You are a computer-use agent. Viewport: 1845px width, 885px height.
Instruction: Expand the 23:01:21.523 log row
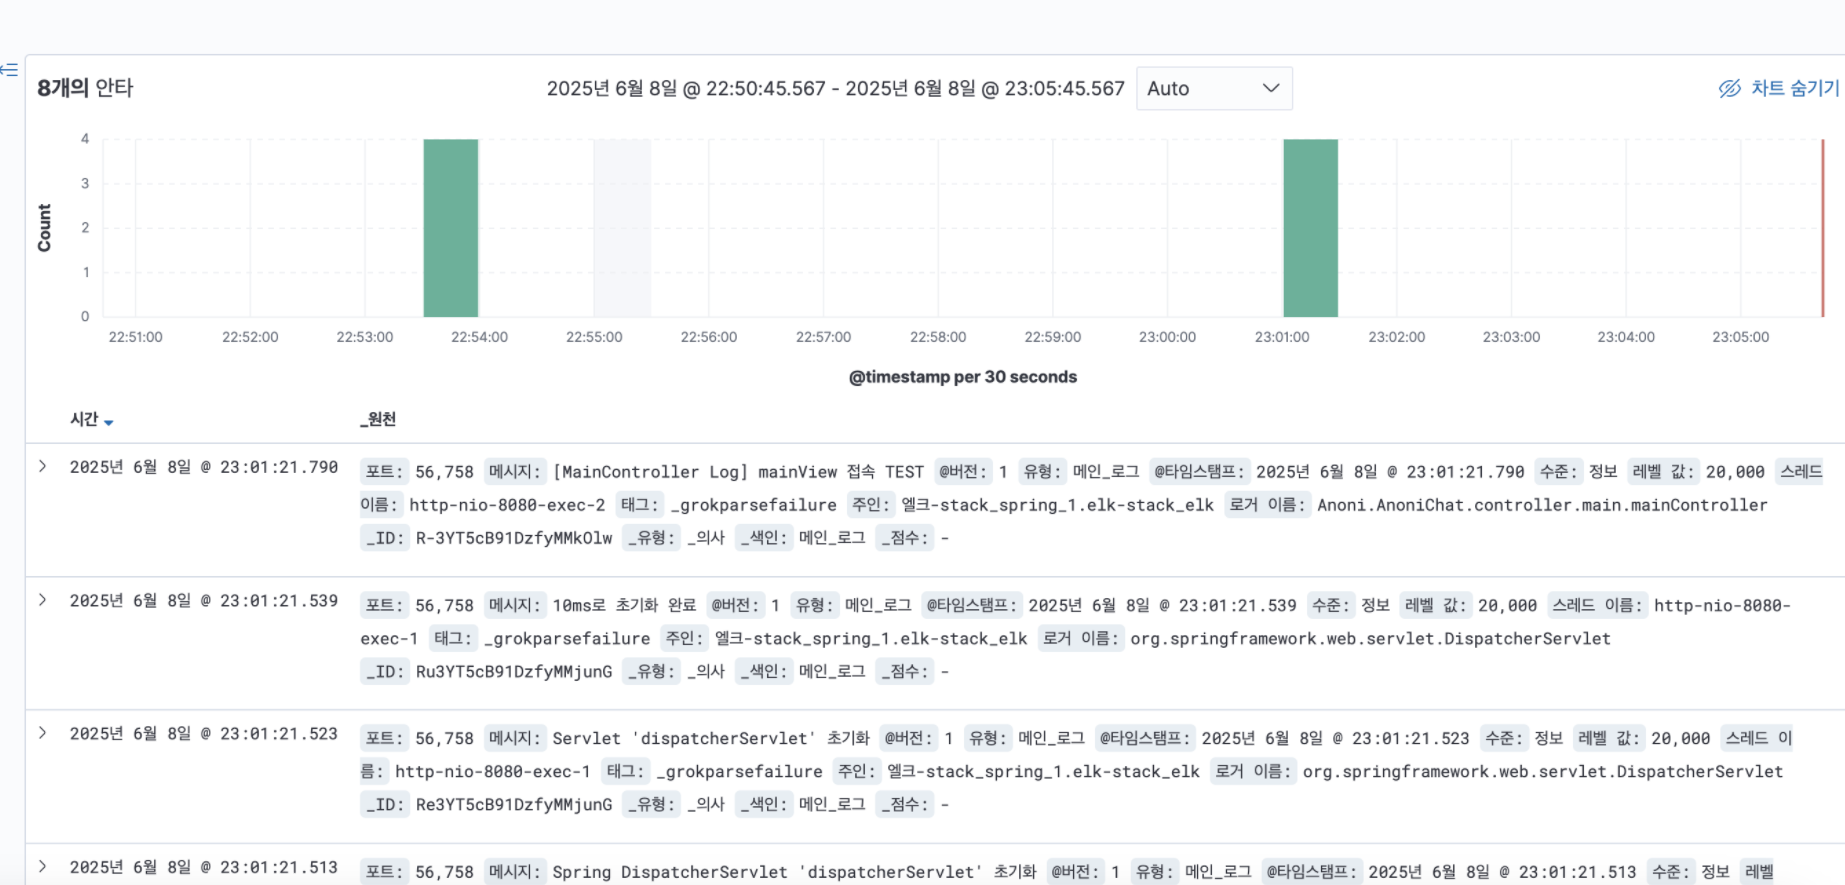pos(42,733)
